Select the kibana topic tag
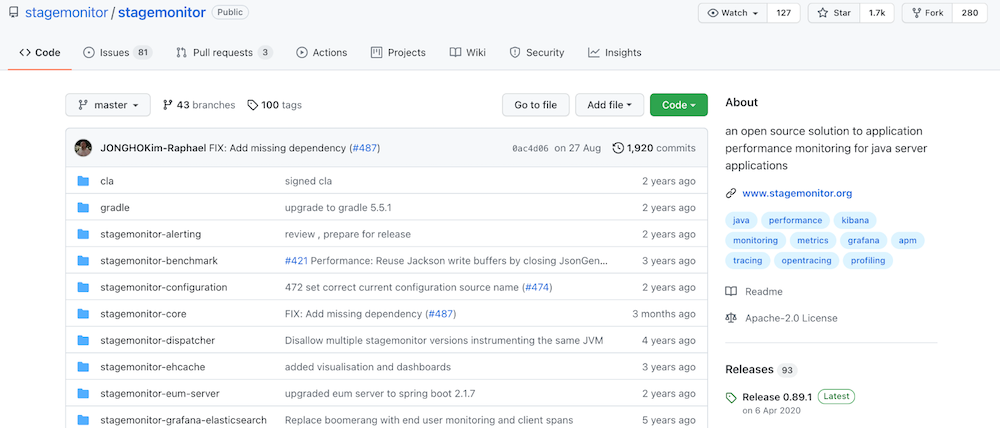 [x=855, y=220]
